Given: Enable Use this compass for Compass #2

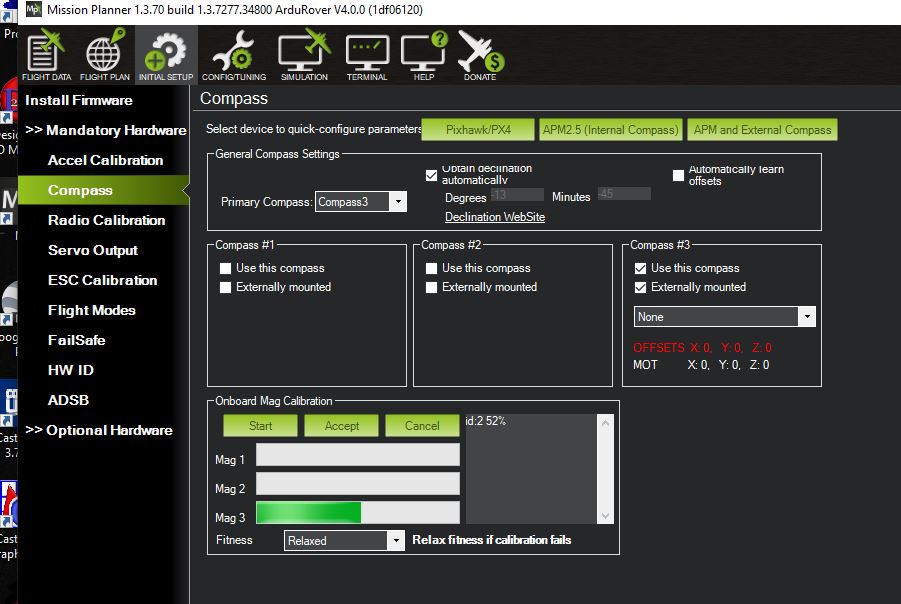Looking at the screenshot, I should click(432, 268).
